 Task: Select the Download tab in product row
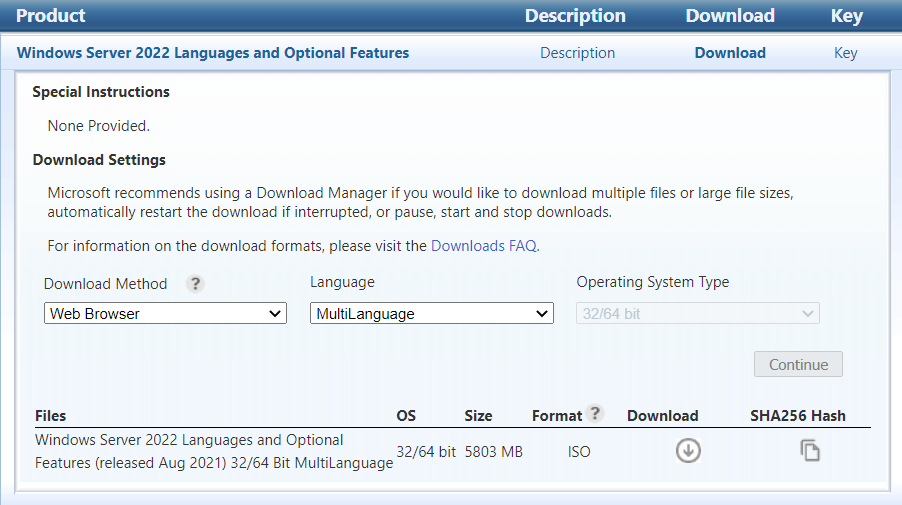point(730,53)
